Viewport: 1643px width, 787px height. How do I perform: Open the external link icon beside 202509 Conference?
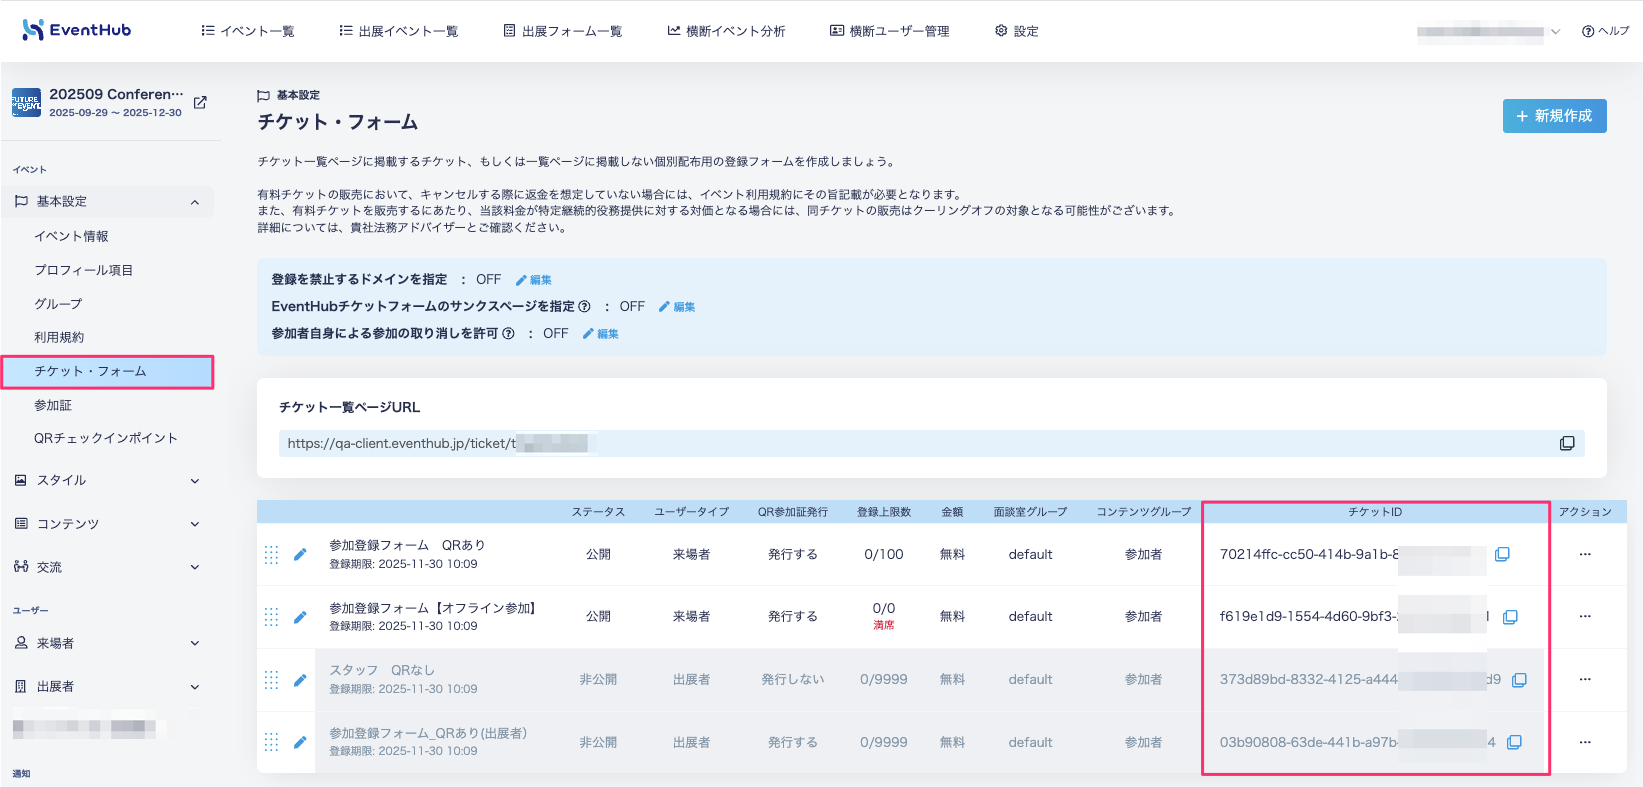[200, 102]
